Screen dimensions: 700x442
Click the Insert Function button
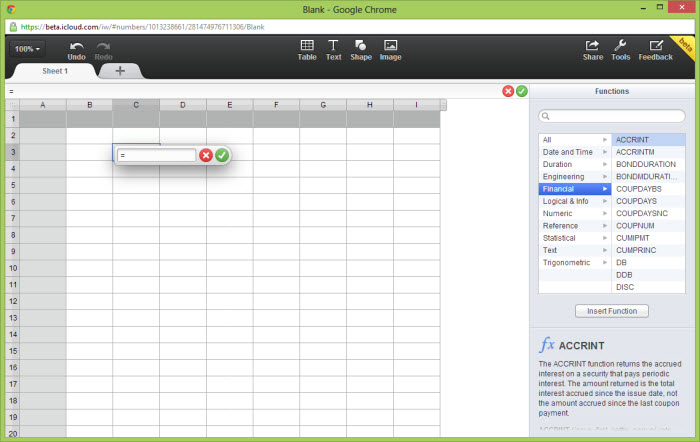[x=612, y=311]
